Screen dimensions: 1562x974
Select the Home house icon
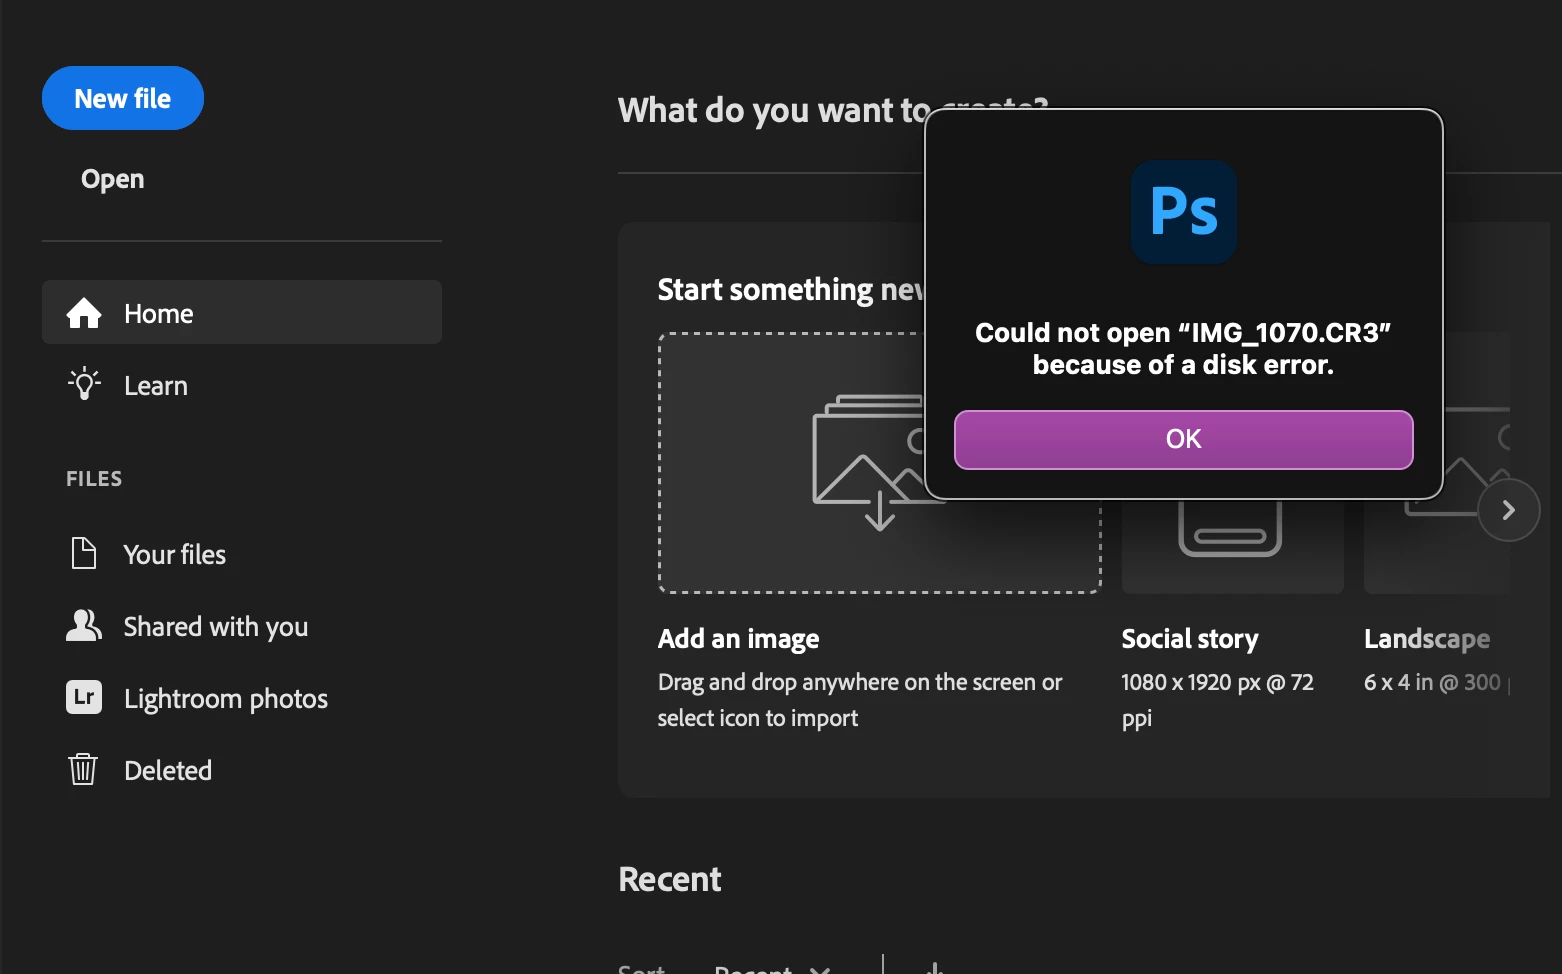click(x=84, y=313)
